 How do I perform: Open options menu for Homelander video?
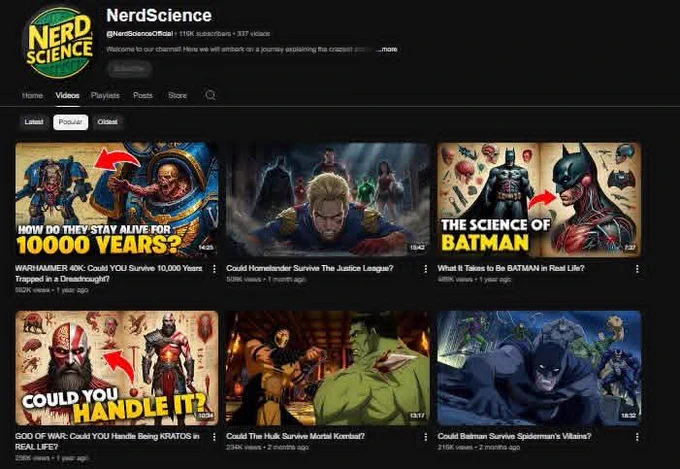pyautogui.click(x=425, y=269)
